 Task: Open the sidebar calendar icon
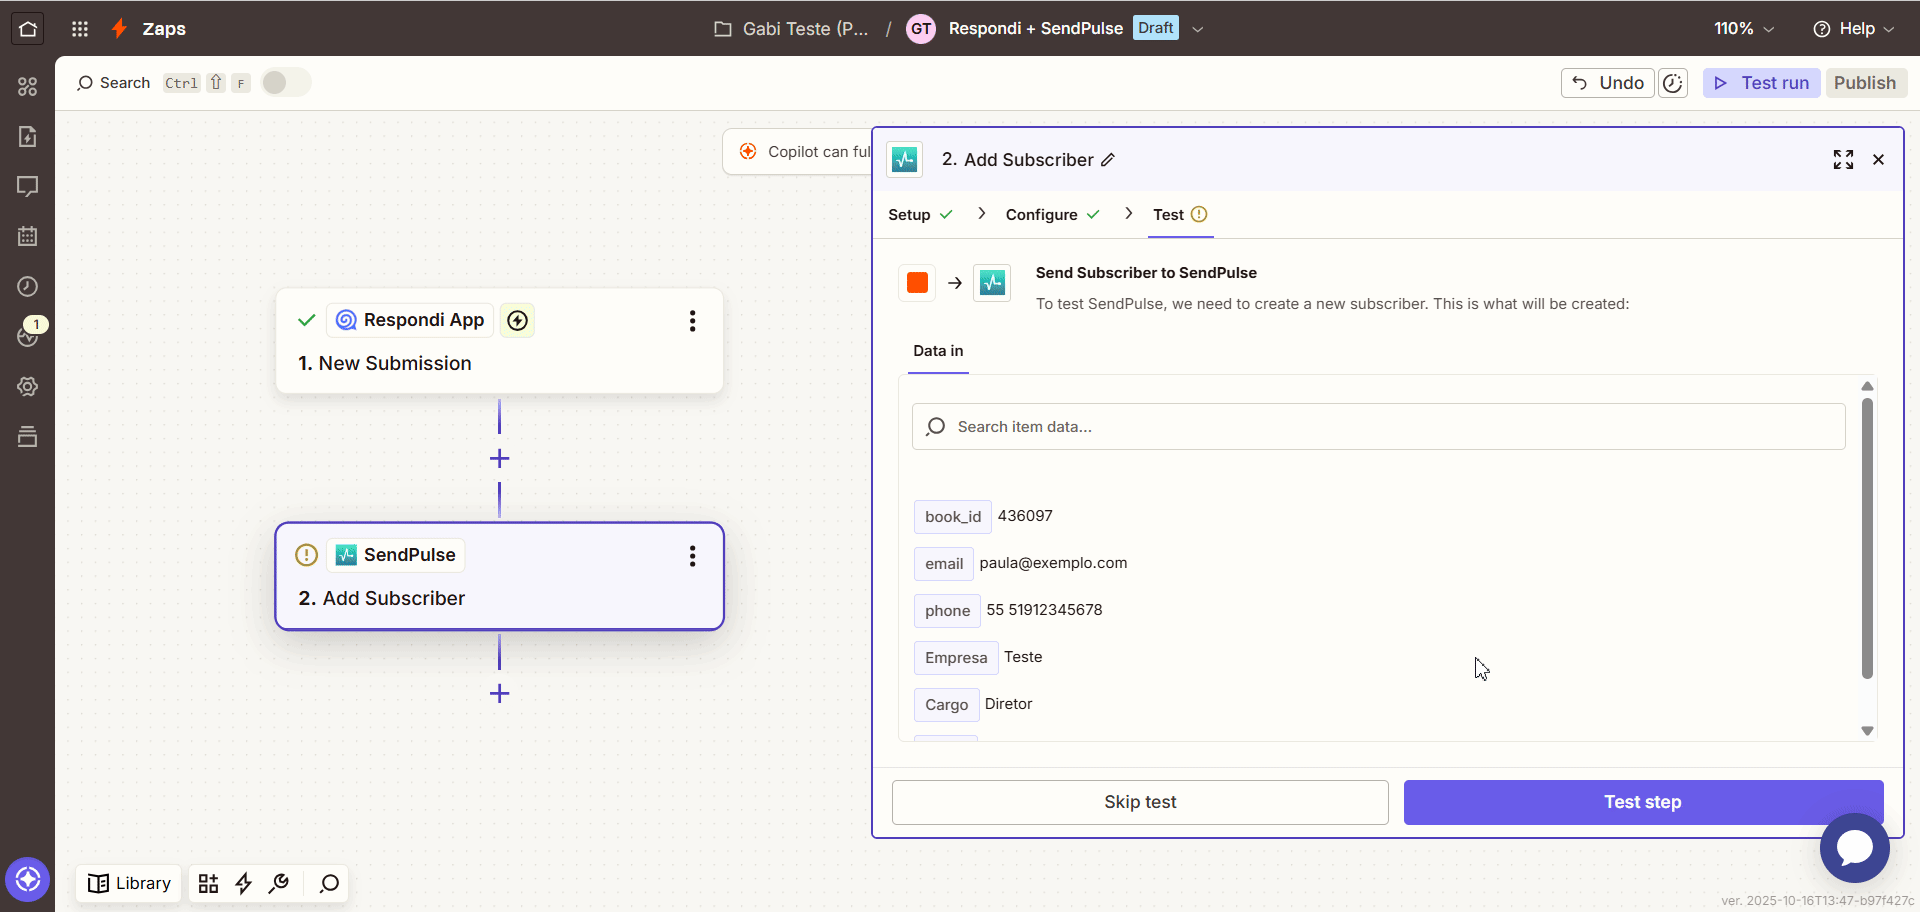[28, 237]
